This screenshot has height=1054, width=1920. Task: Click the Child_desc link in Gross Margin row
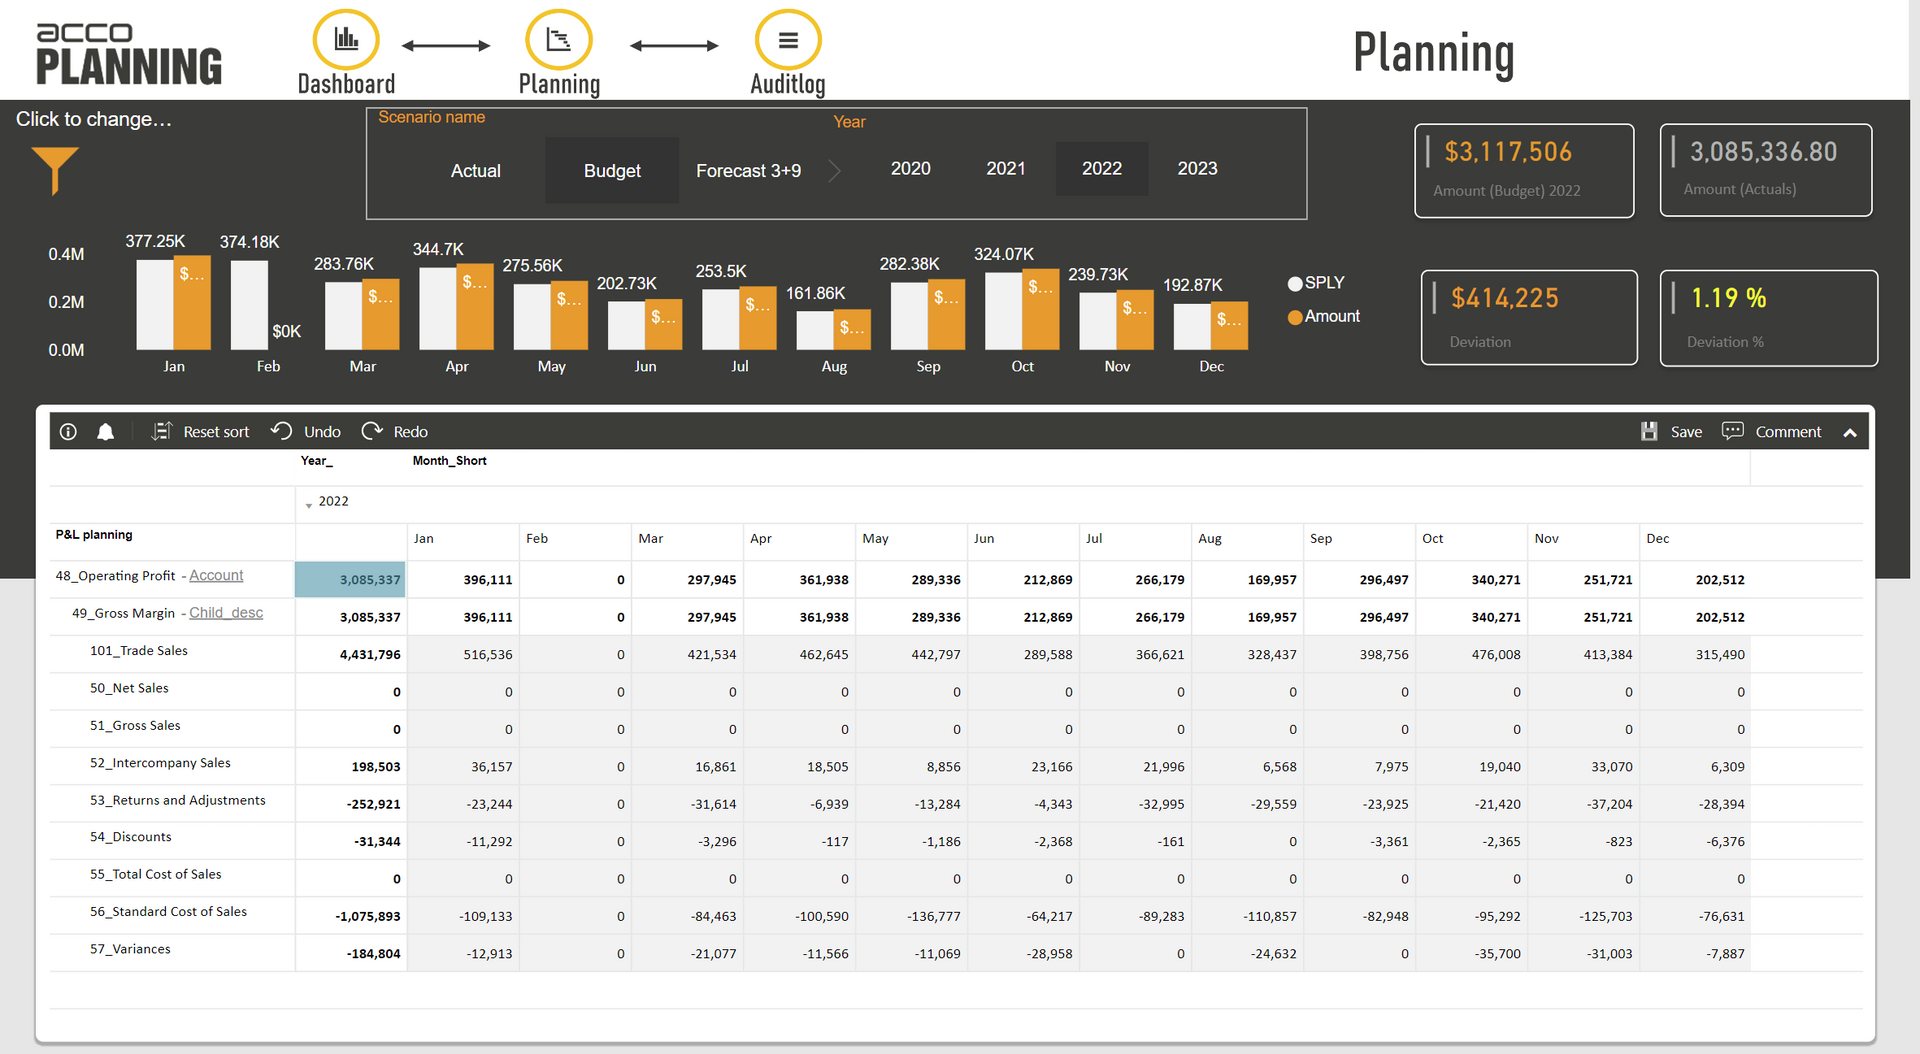coord(226,613)
